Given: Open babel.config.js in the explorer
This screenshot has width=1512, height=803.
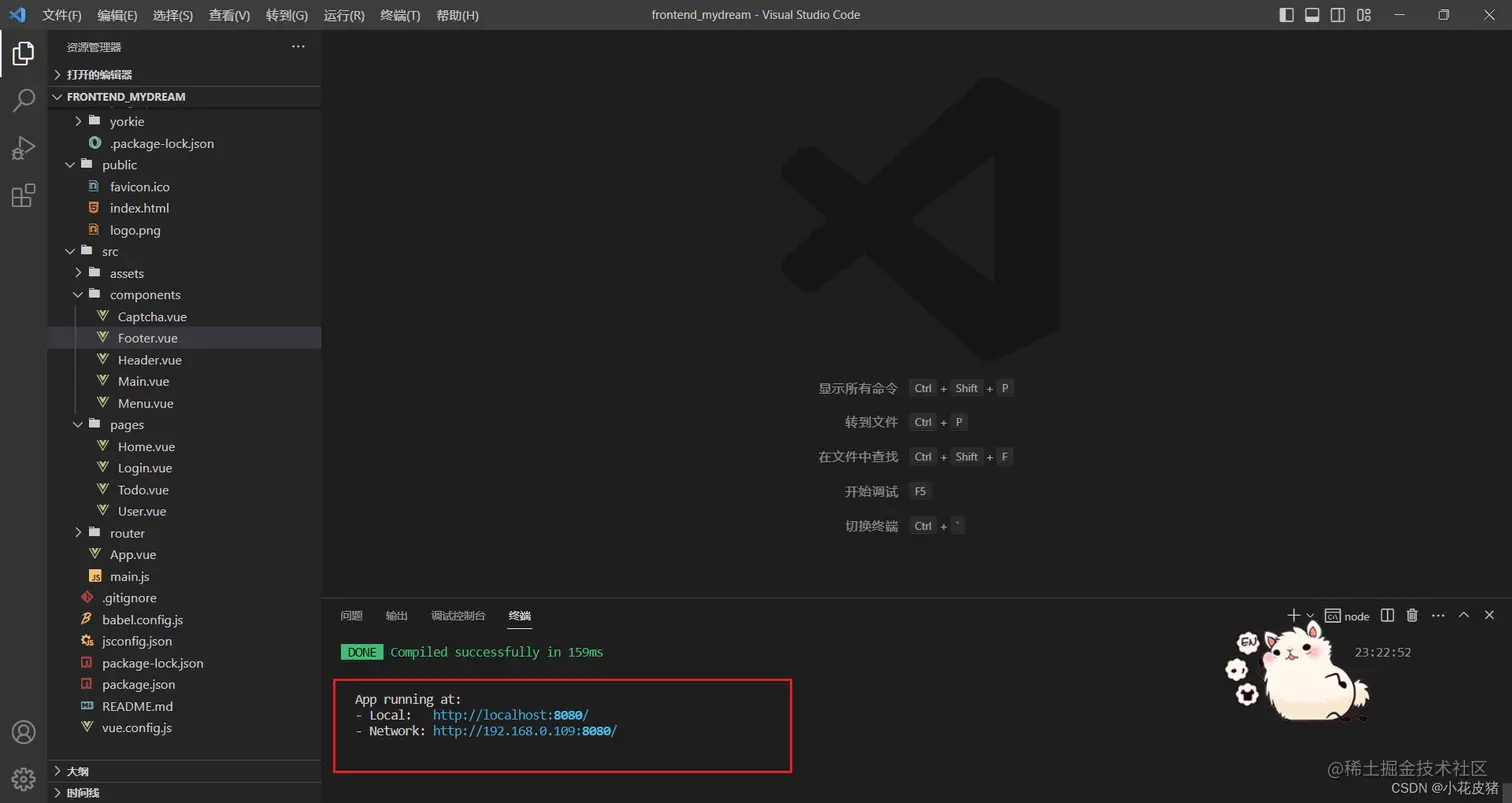Looking at the screenshot, I should coord(185,620).
